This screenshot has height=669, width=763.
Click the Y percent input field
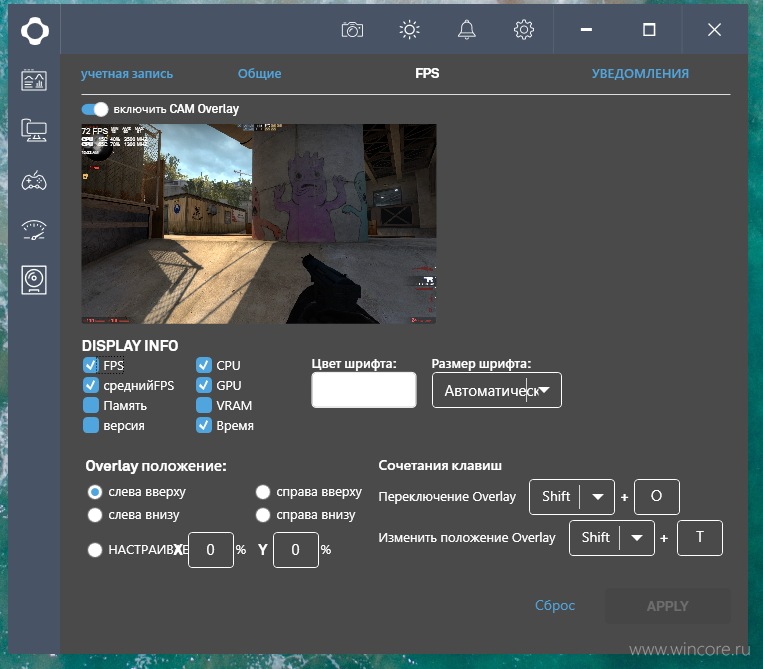[296, 550]
